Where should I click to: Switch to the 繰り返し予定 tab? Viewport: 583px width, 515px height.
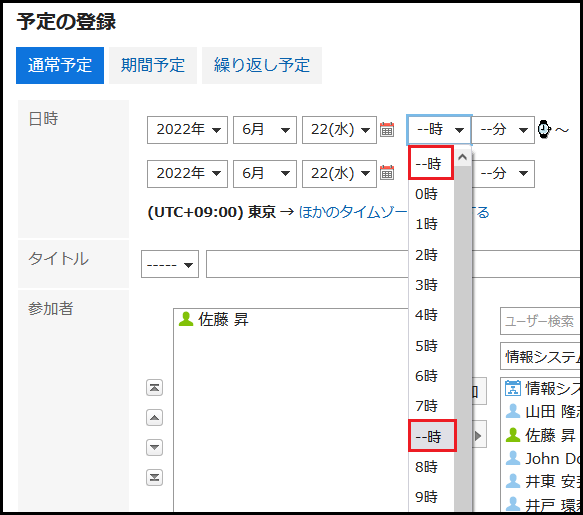click(262, 65)
